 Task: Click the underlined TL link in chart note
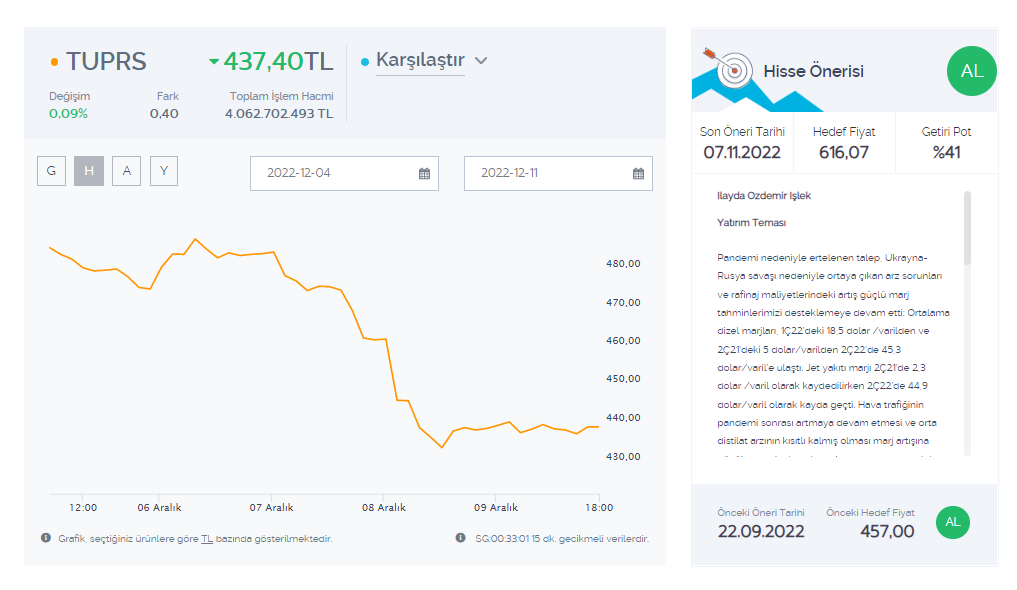tap(207, 539)
